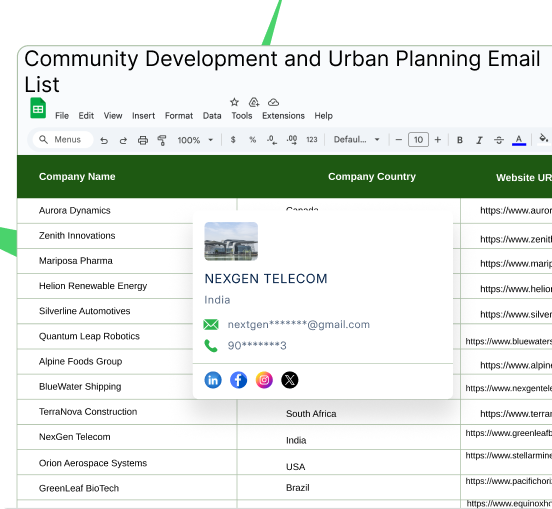Image resolution: width=552 pixels, height=509 pixels.
Task: Open the Default font dropdown
Action: pyautogui.click(x=357, y=140)
